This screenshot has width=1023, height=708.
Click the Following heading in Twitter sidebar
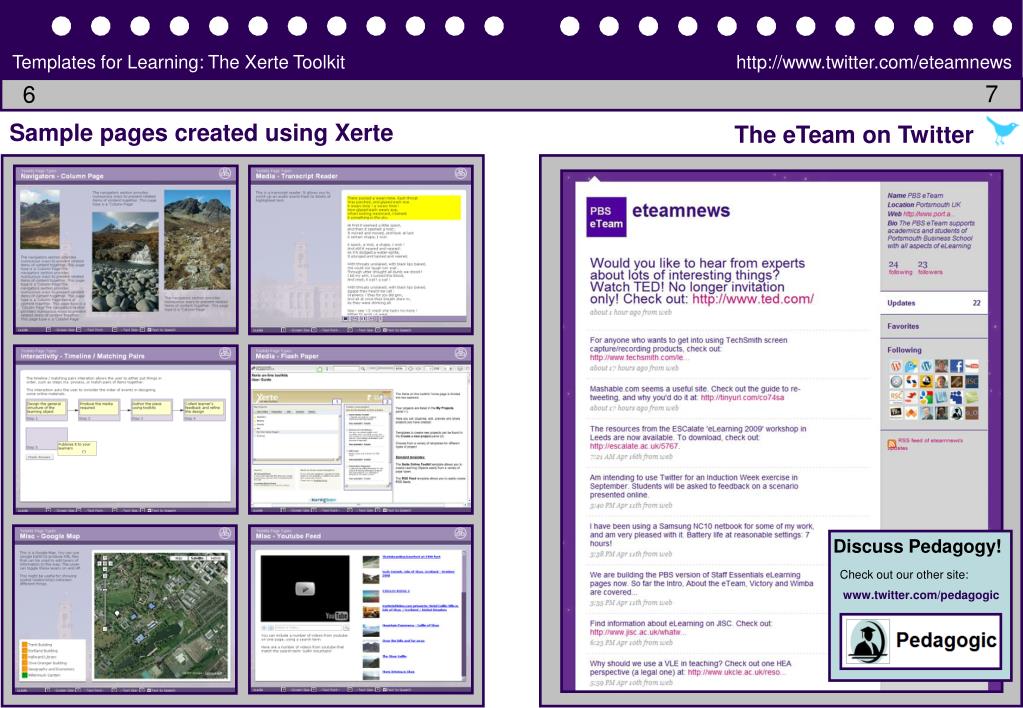[x=904, y=350]
